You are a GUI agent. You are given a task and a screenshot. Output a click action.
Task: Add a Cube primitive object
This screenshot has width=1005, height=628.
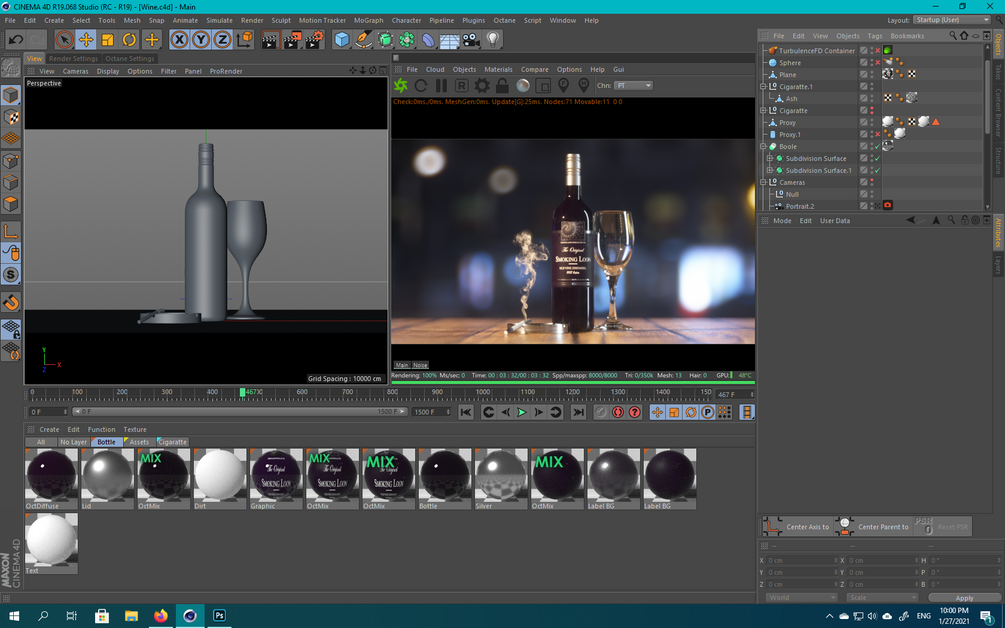(342, 40)
